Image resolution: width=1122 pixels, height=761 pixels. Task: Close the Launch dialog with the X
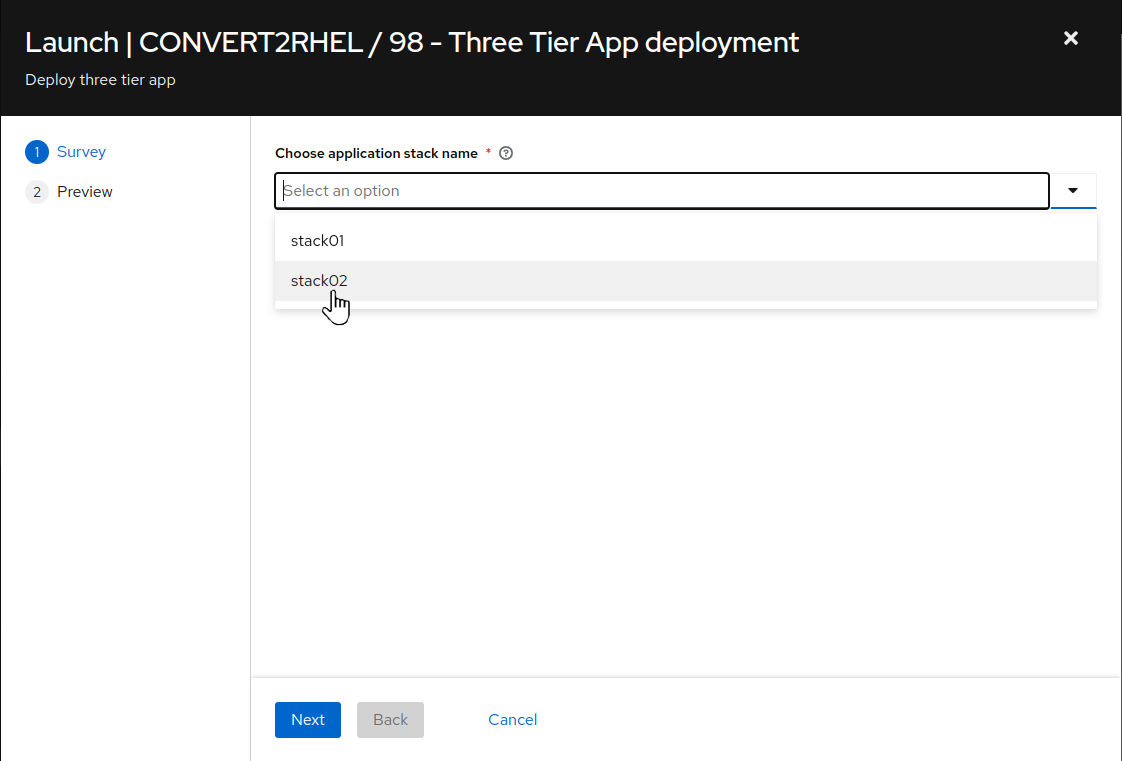click(x=1070, y=39)
